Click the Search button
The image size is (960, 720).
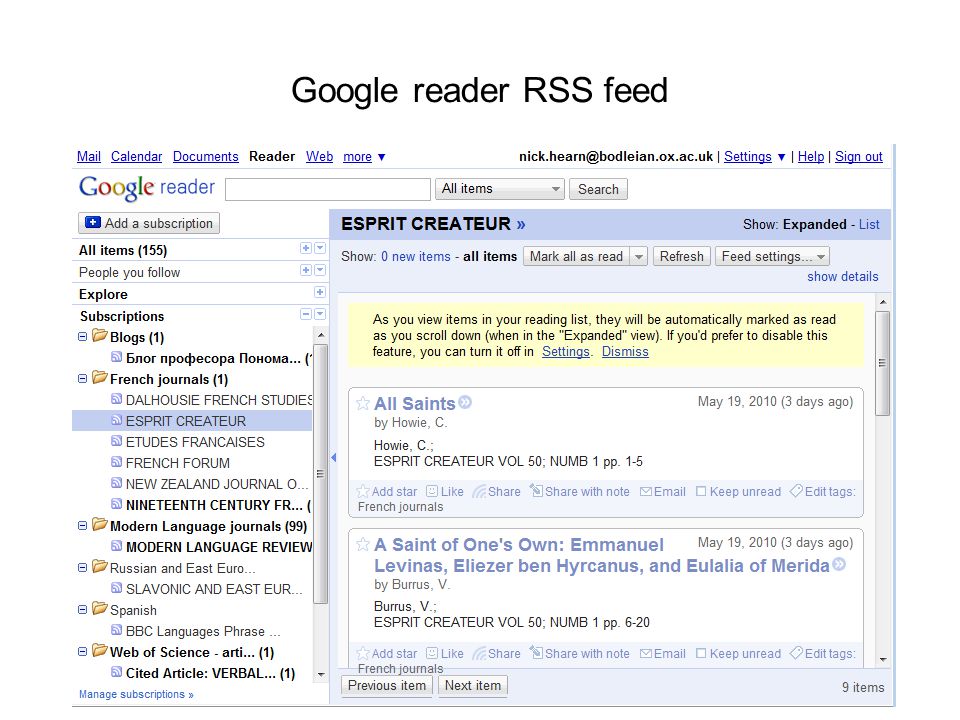tap(598, 189)
